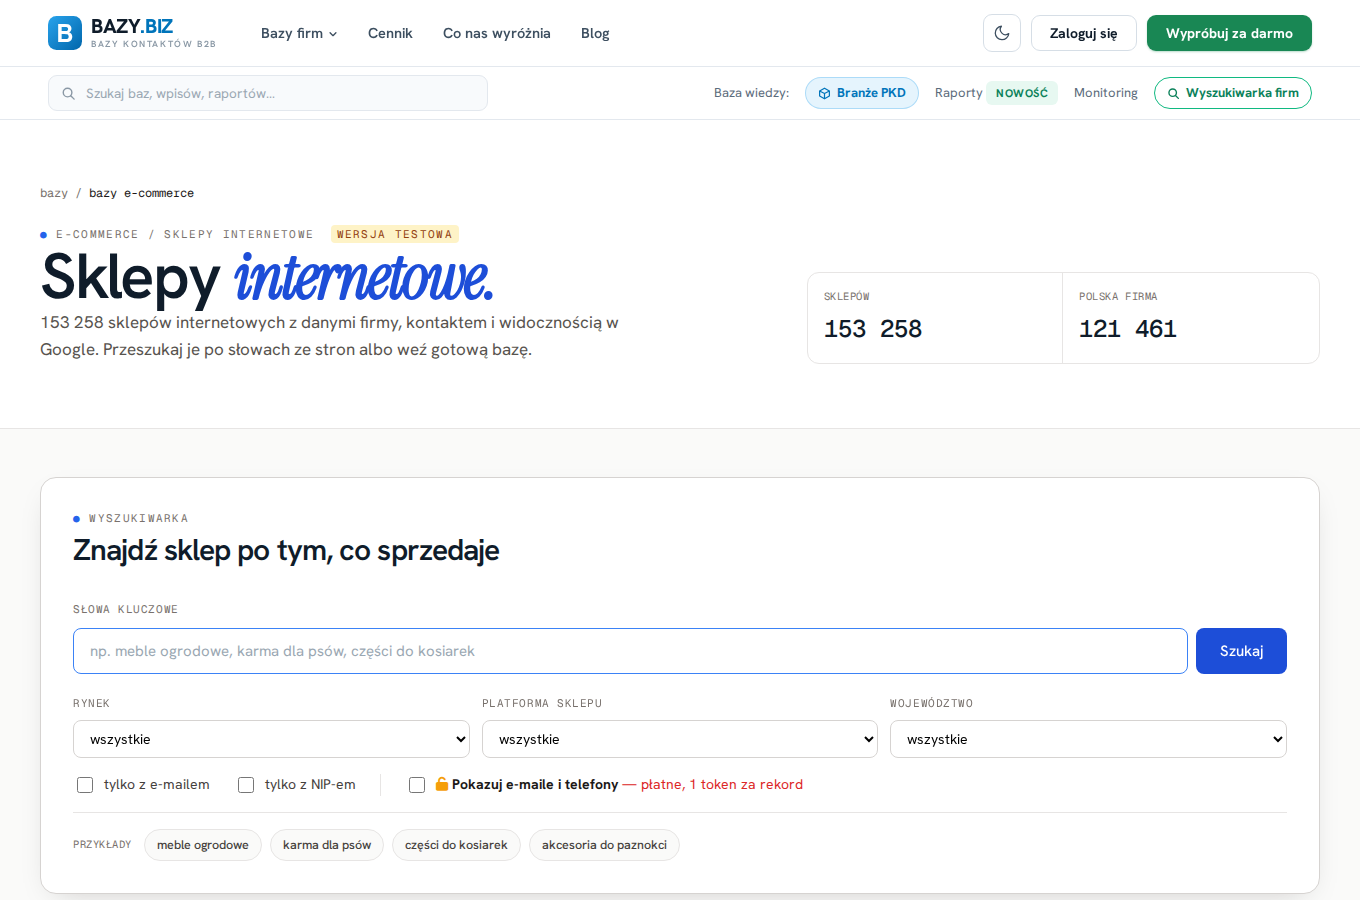Click the cube icon on Branże PKD

click(825, 93)
